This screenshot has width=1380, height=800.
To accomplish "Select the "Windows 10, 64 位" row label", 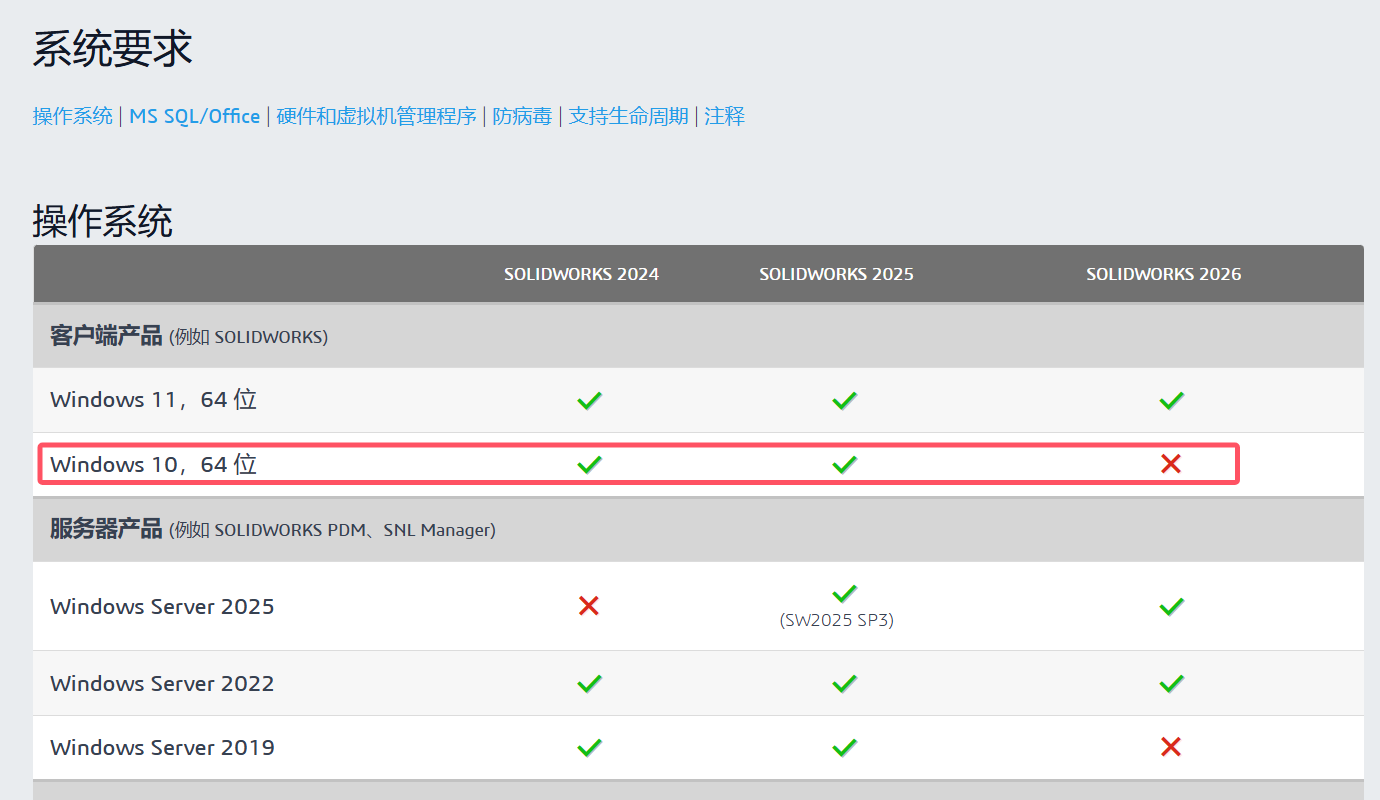I will [153, 464].
